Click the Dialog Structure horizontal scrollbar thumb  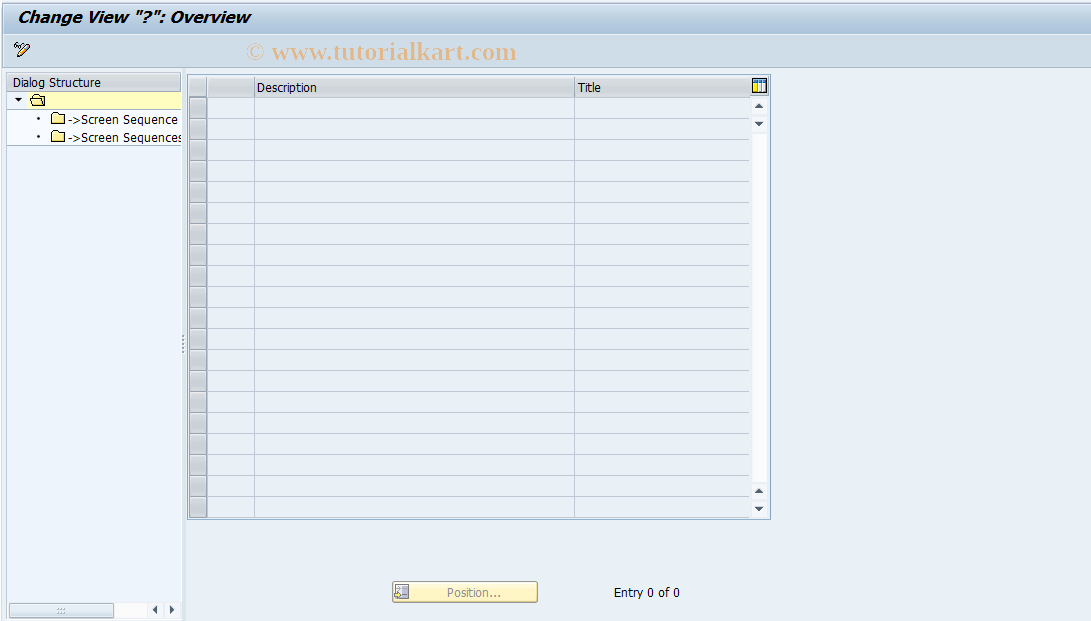(x=61, y=611)
